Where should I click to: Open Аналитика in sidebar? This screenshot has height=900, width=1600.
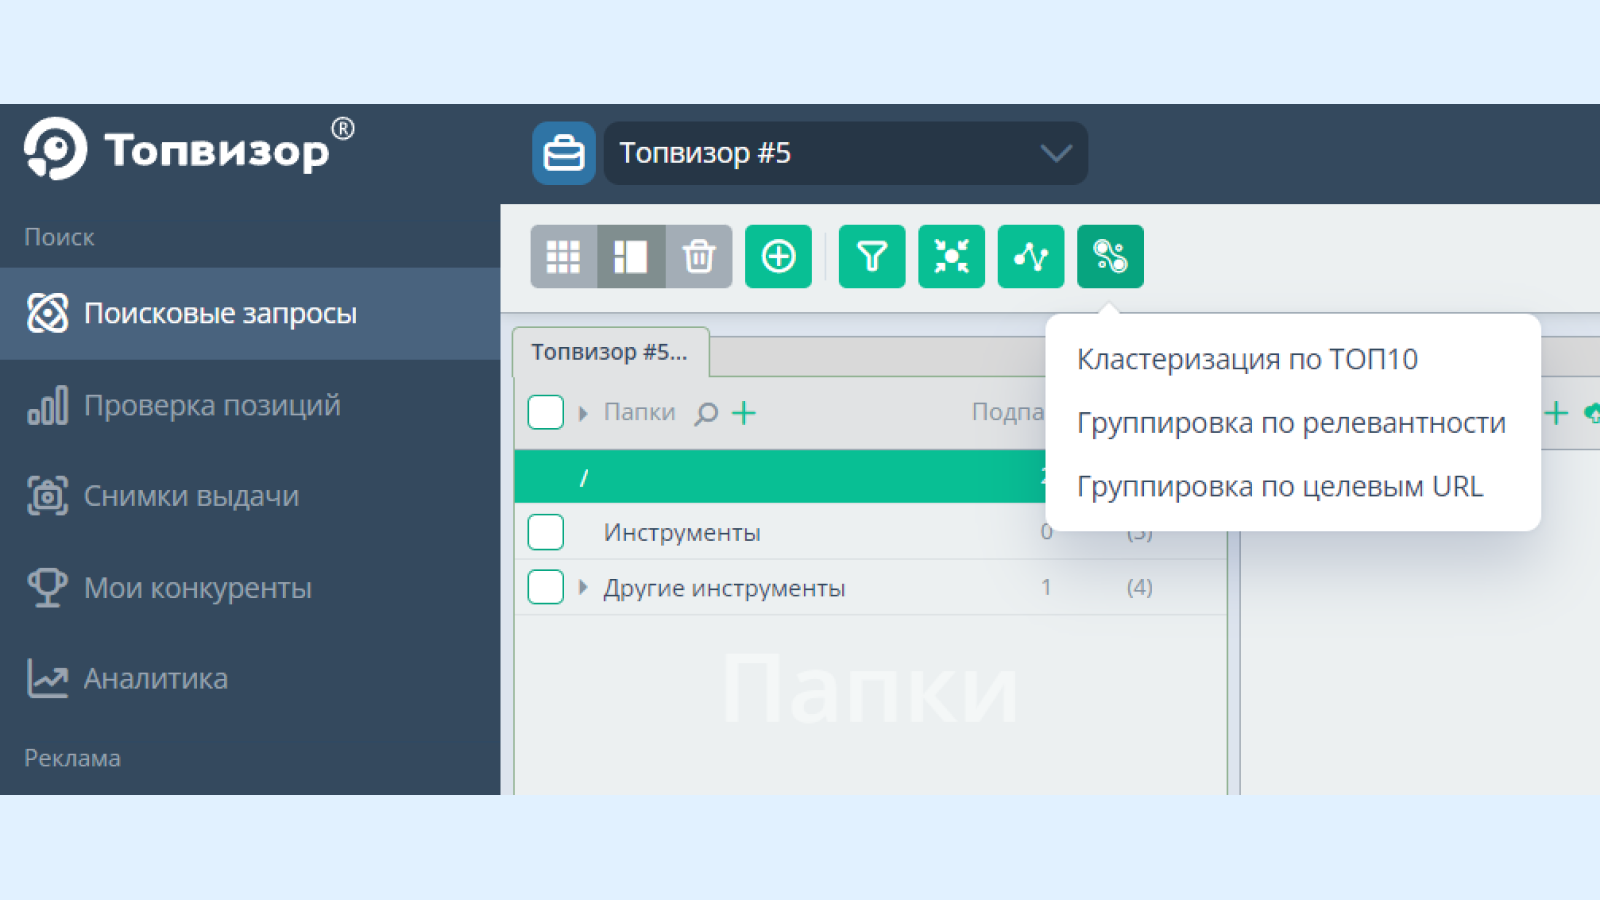(x=250, y=678)
